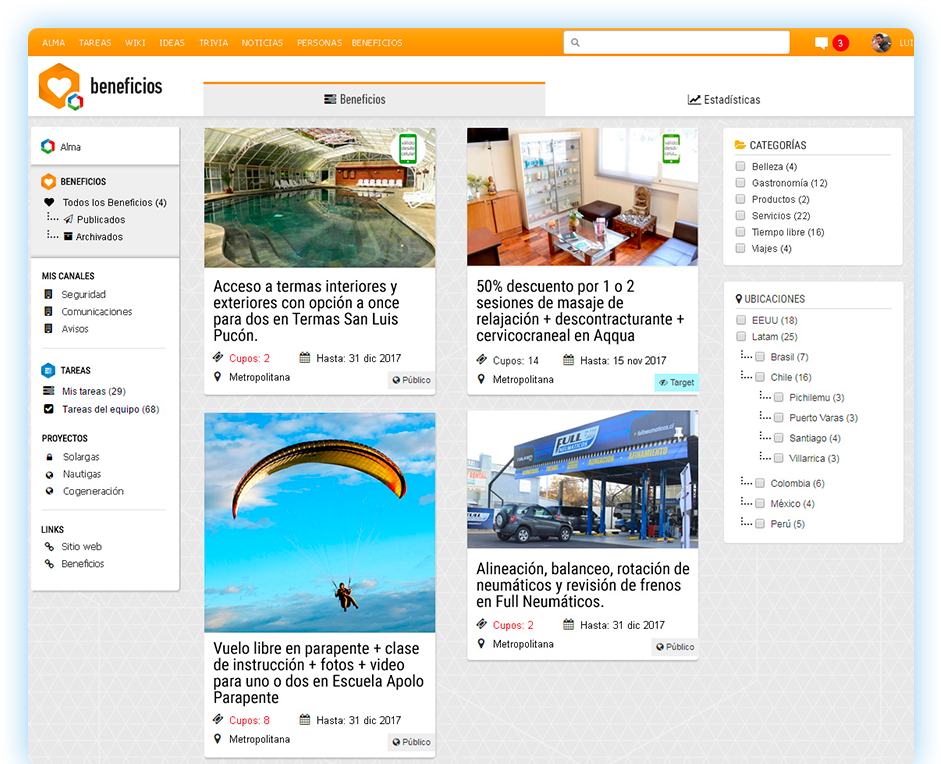This screenshot has height=764, width=941.
Task: Check the Puerto Varas location checkbox
Action: 778,418
